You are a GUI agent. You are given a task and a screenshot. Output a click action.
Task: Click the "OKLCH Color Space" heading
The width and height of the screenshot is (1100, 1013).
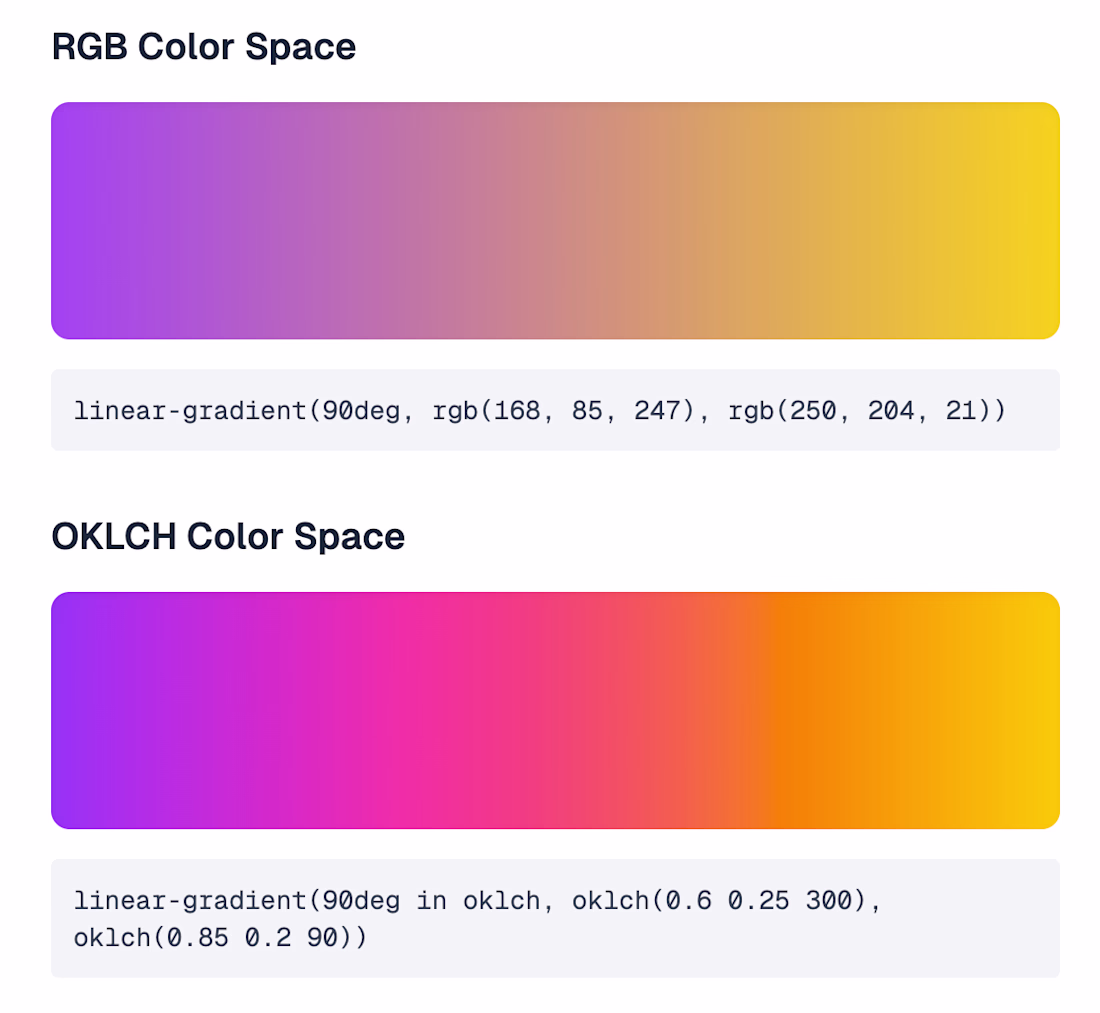tap(228, 537)
